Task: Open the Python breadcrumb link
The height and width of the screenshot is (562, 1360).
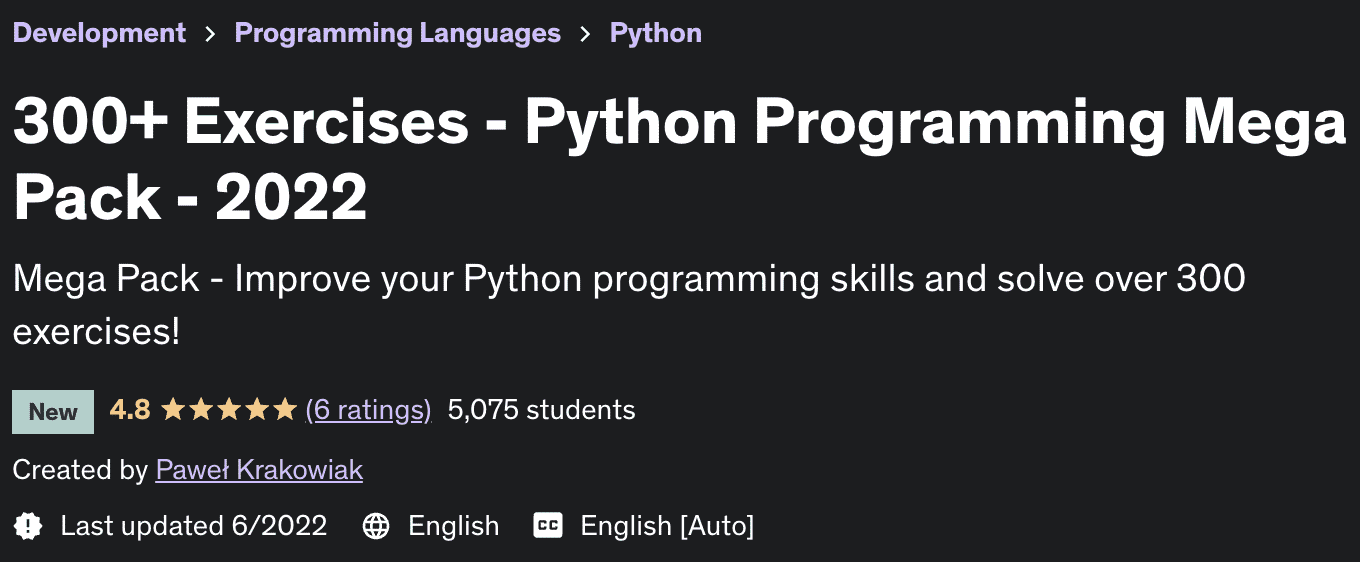Action: click(x=655, y=33)
